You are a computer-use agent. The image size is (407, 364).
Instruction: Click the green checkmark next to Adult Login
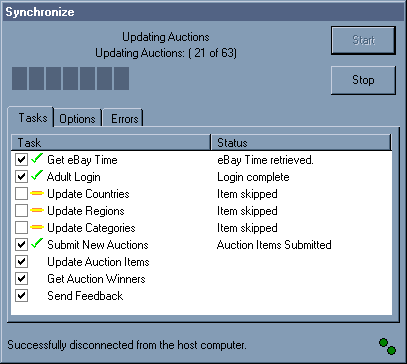37,176
